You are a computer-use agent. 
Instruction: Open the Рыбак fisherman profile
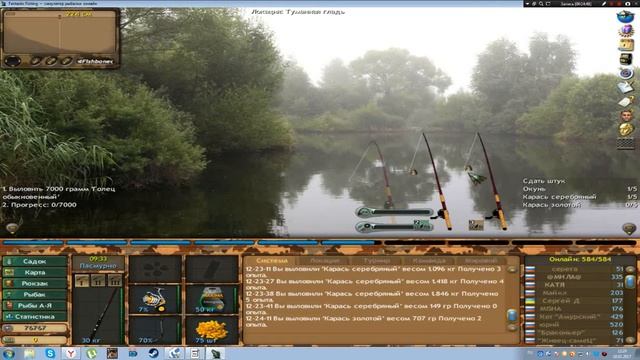(35, 294)
